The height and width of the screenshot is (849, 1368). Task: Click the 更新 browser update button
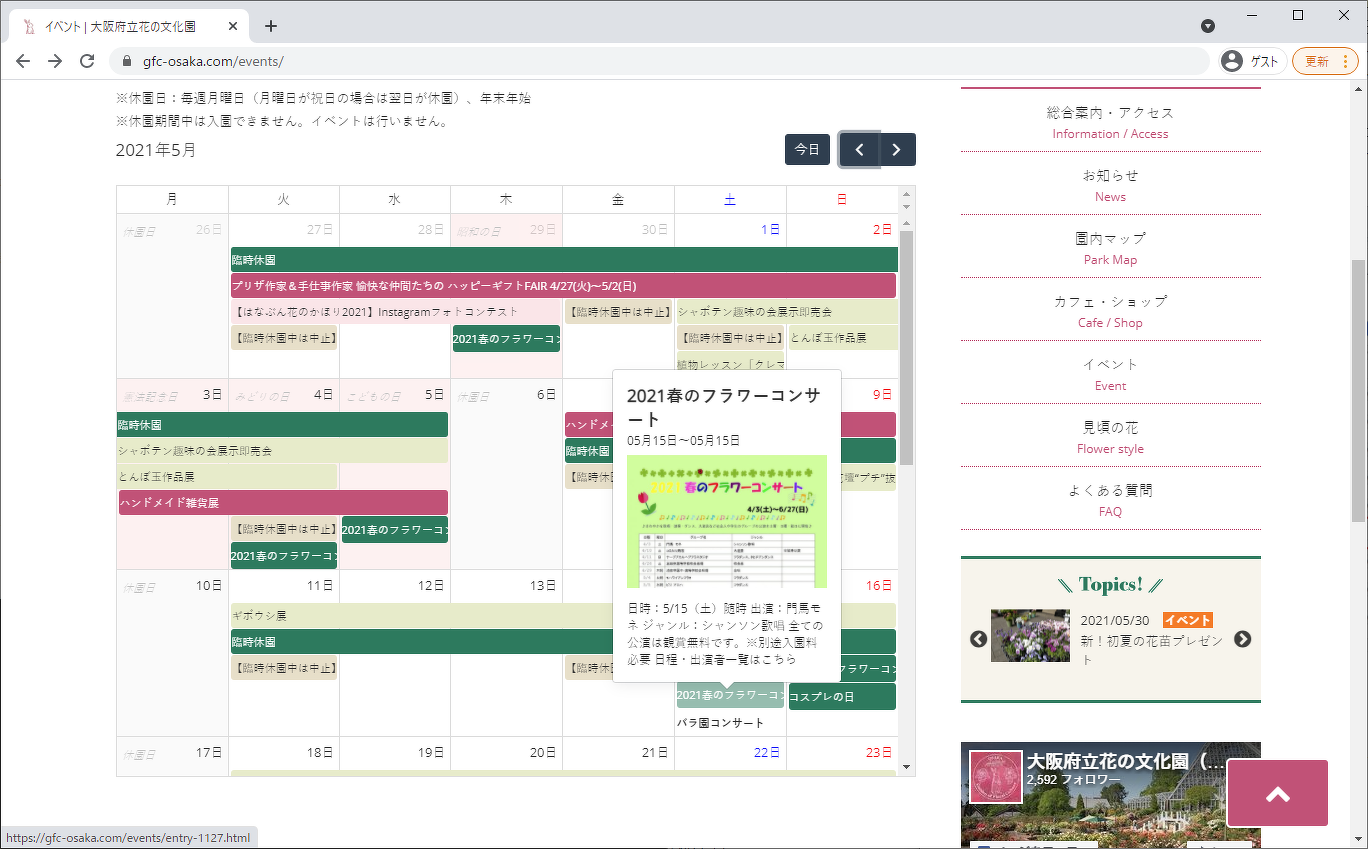point(1324,61)
